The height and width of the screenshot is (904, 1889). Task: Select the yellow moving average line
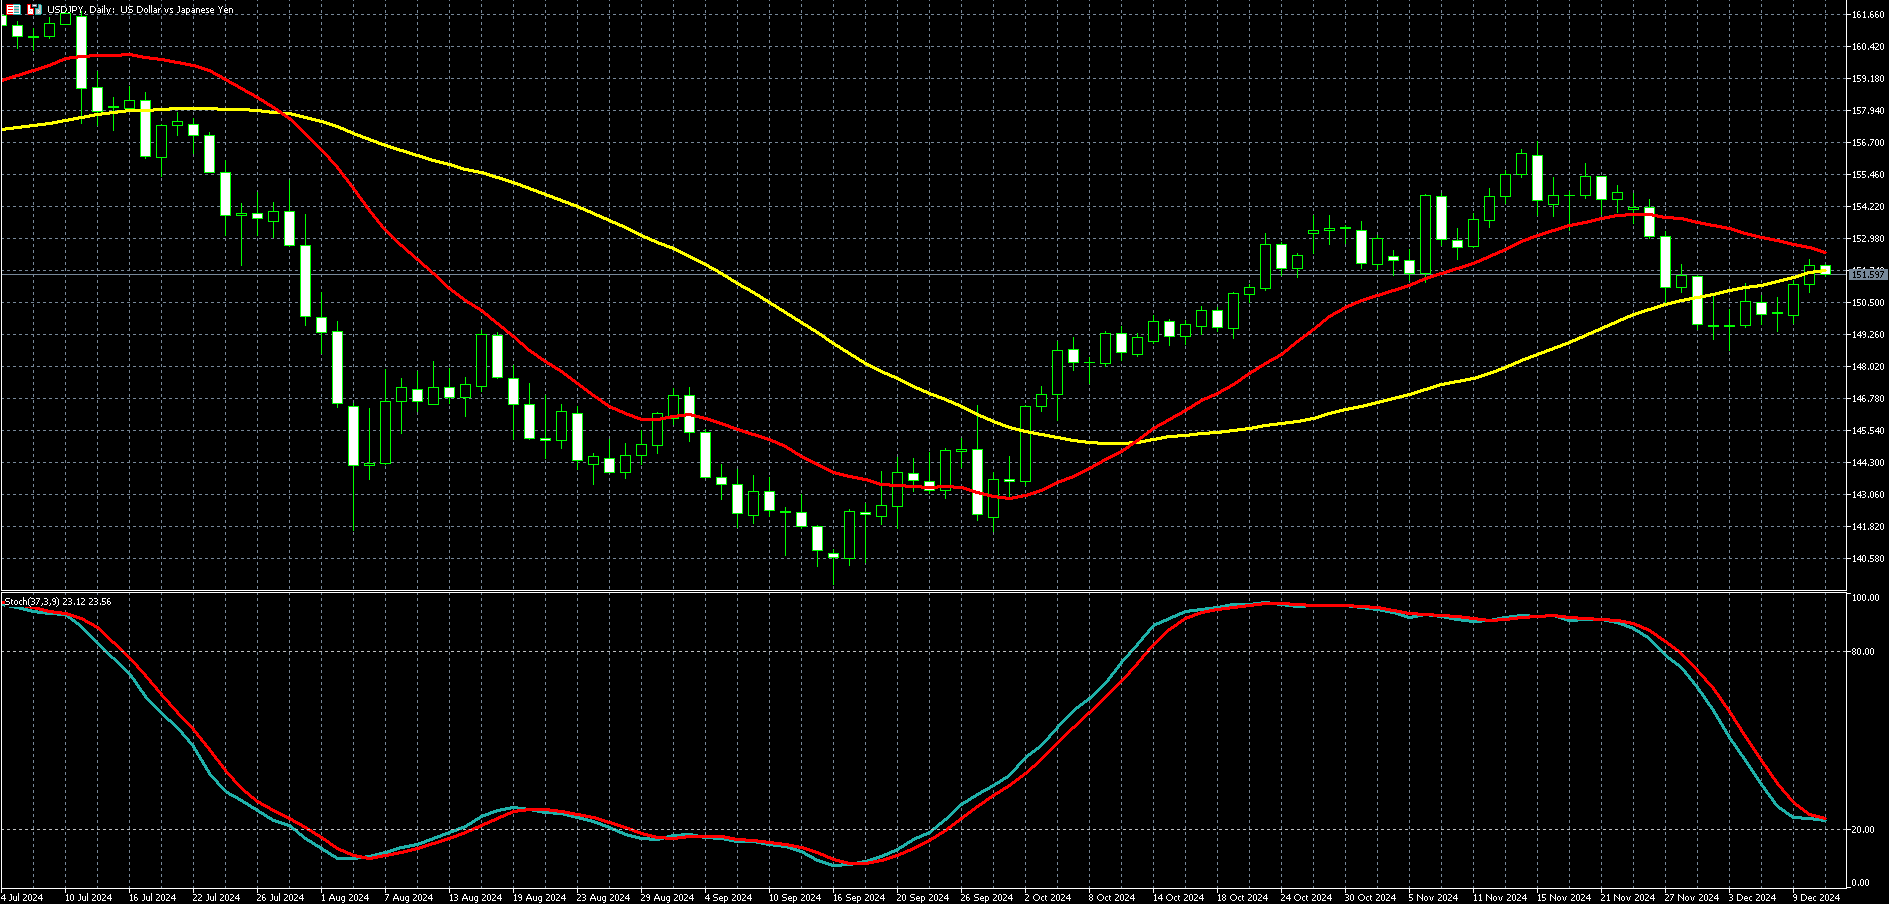tap(700, 262)
